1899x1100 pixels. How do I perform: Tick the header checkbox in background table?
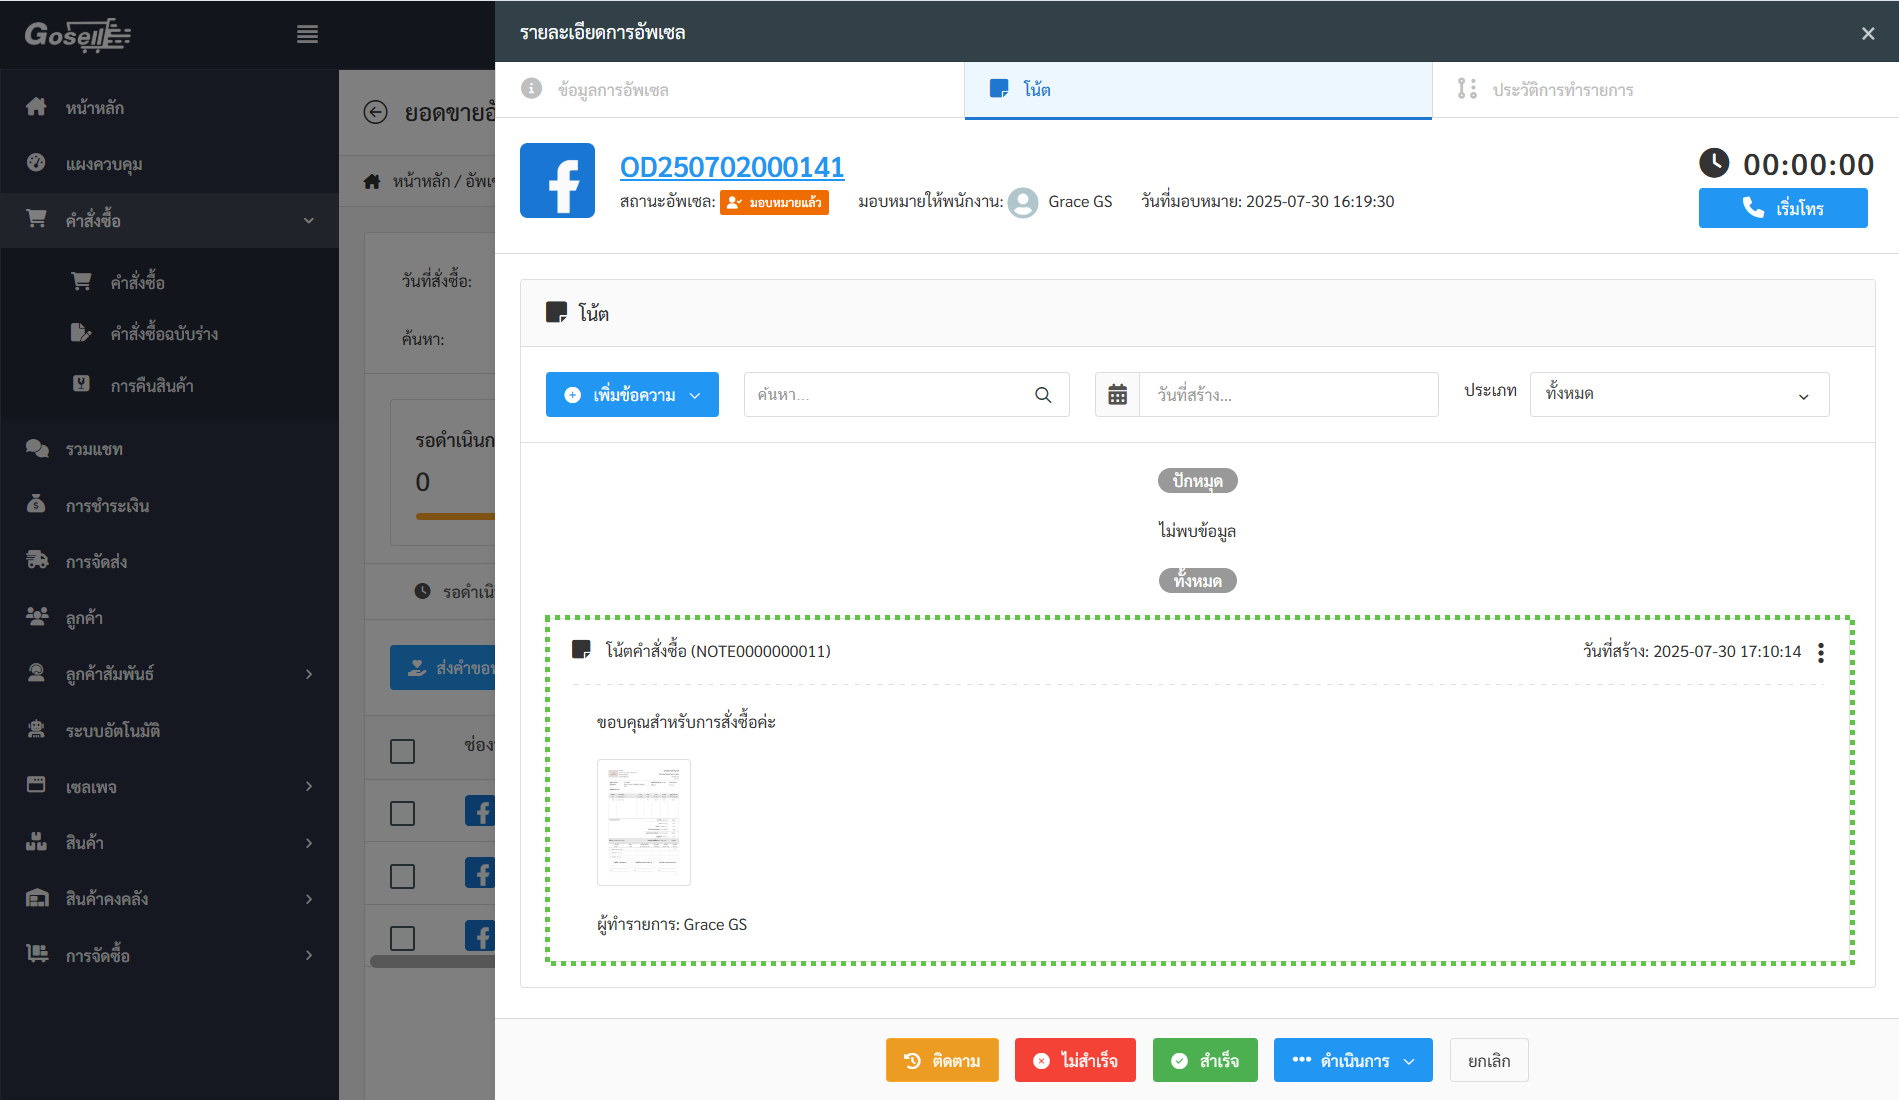coord(402,751)
